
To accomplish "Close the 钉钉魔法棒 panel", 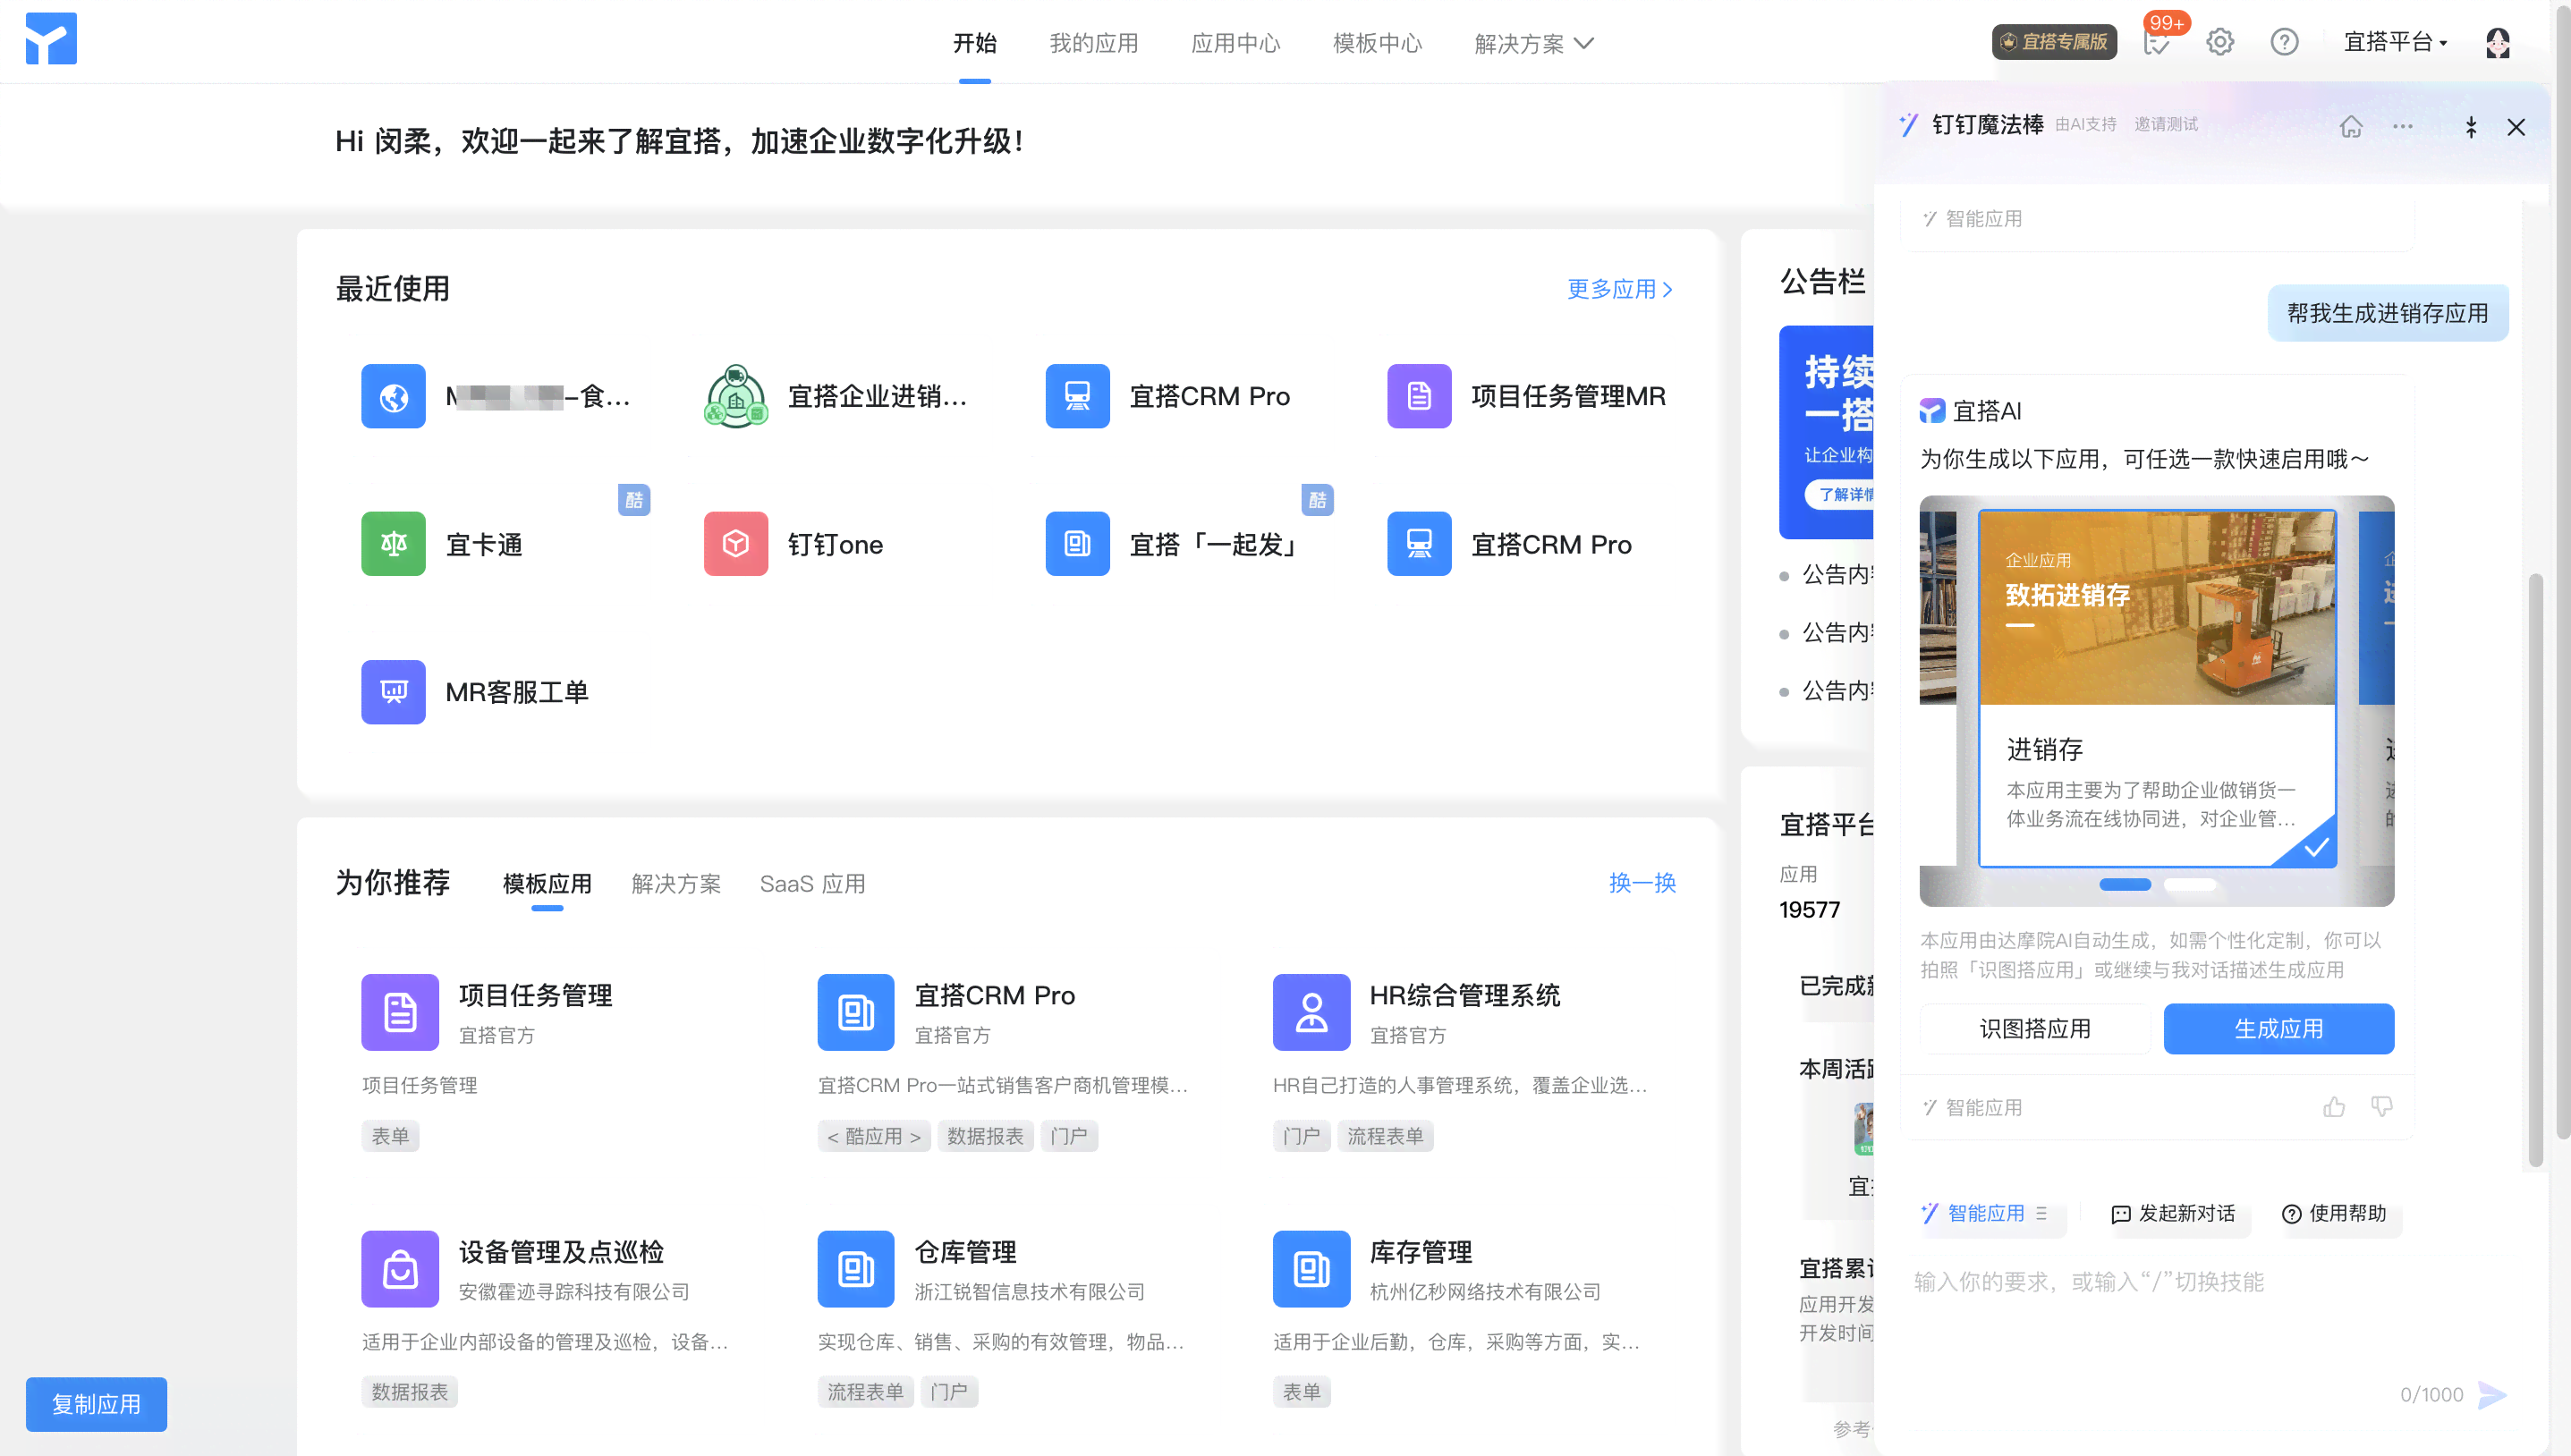I will (x=2516, y=127).
